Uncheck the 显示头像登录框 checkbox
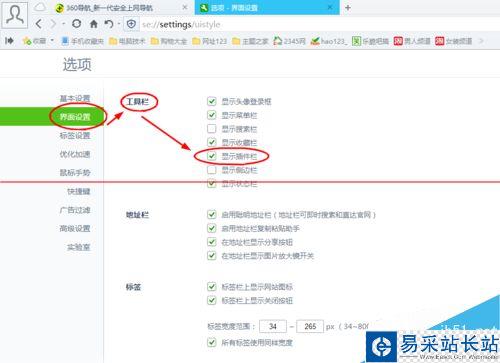The height and width of the screenshot is (363, 500). tap(212, 101)
